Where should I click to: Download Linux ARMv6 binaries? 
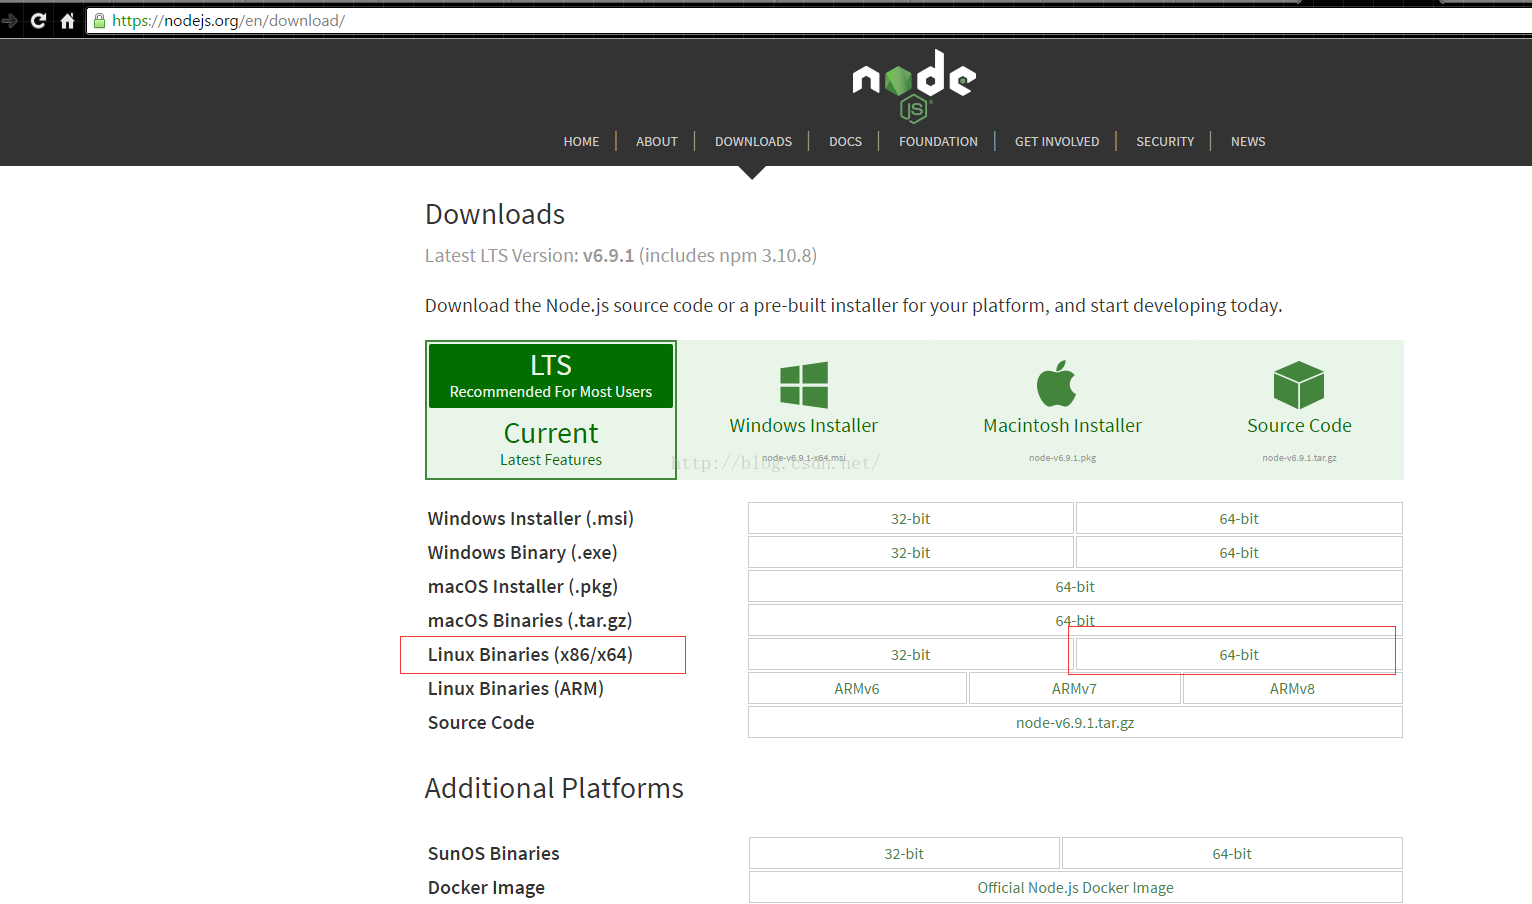[857, 689]
